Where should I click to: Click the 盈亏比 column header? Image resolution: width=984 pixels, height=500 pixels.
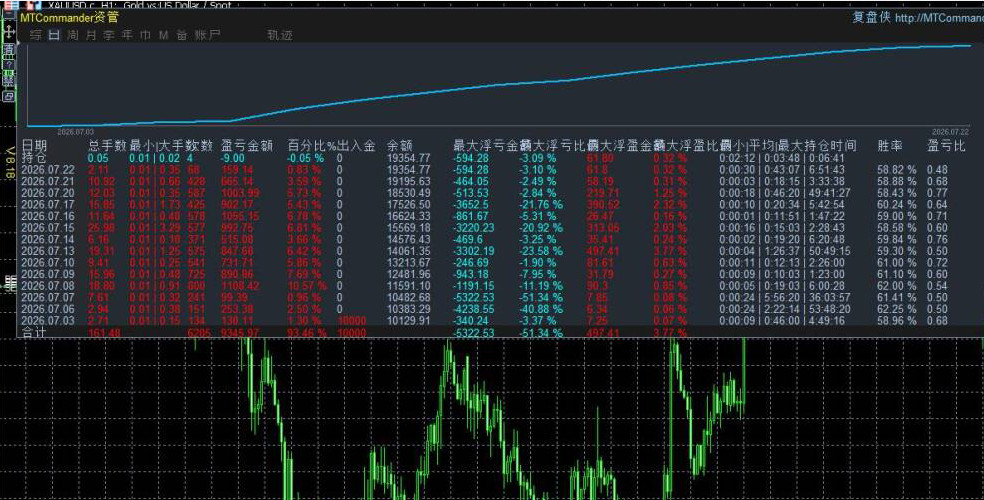click(946, 146)
